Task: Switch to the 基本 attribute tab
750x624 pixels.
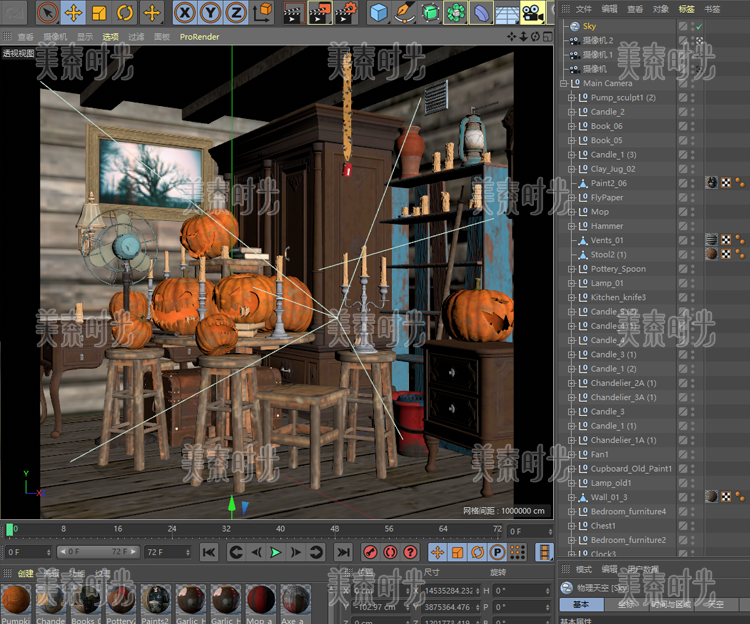Action: pos(581,604)
